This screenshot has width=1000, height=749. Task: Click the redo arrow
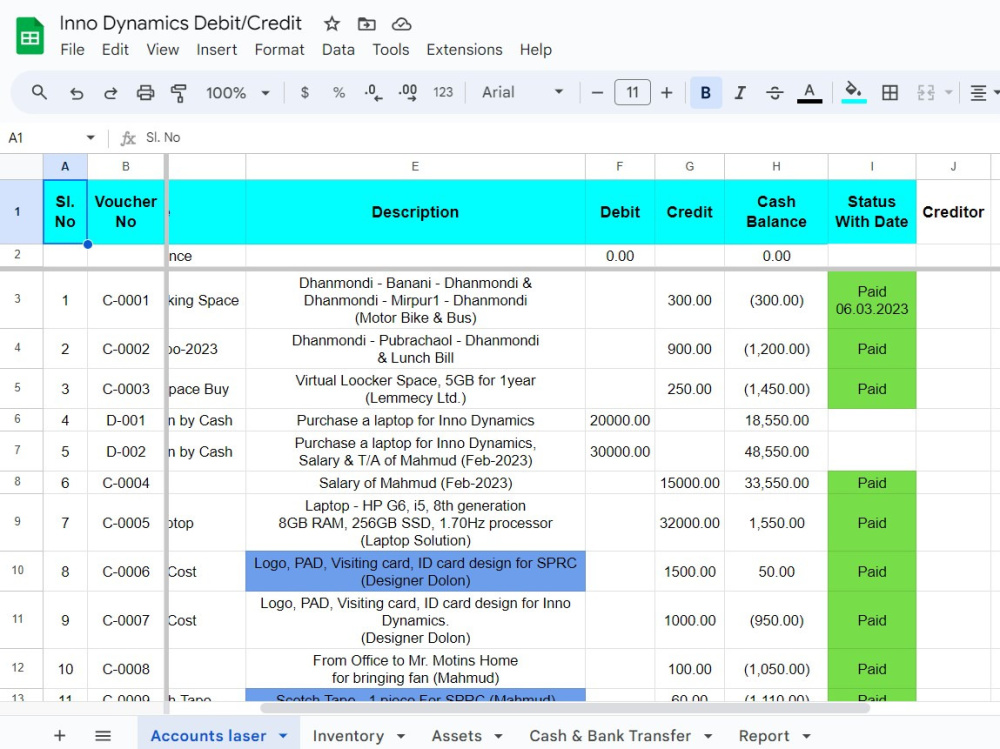click(110, 93)
